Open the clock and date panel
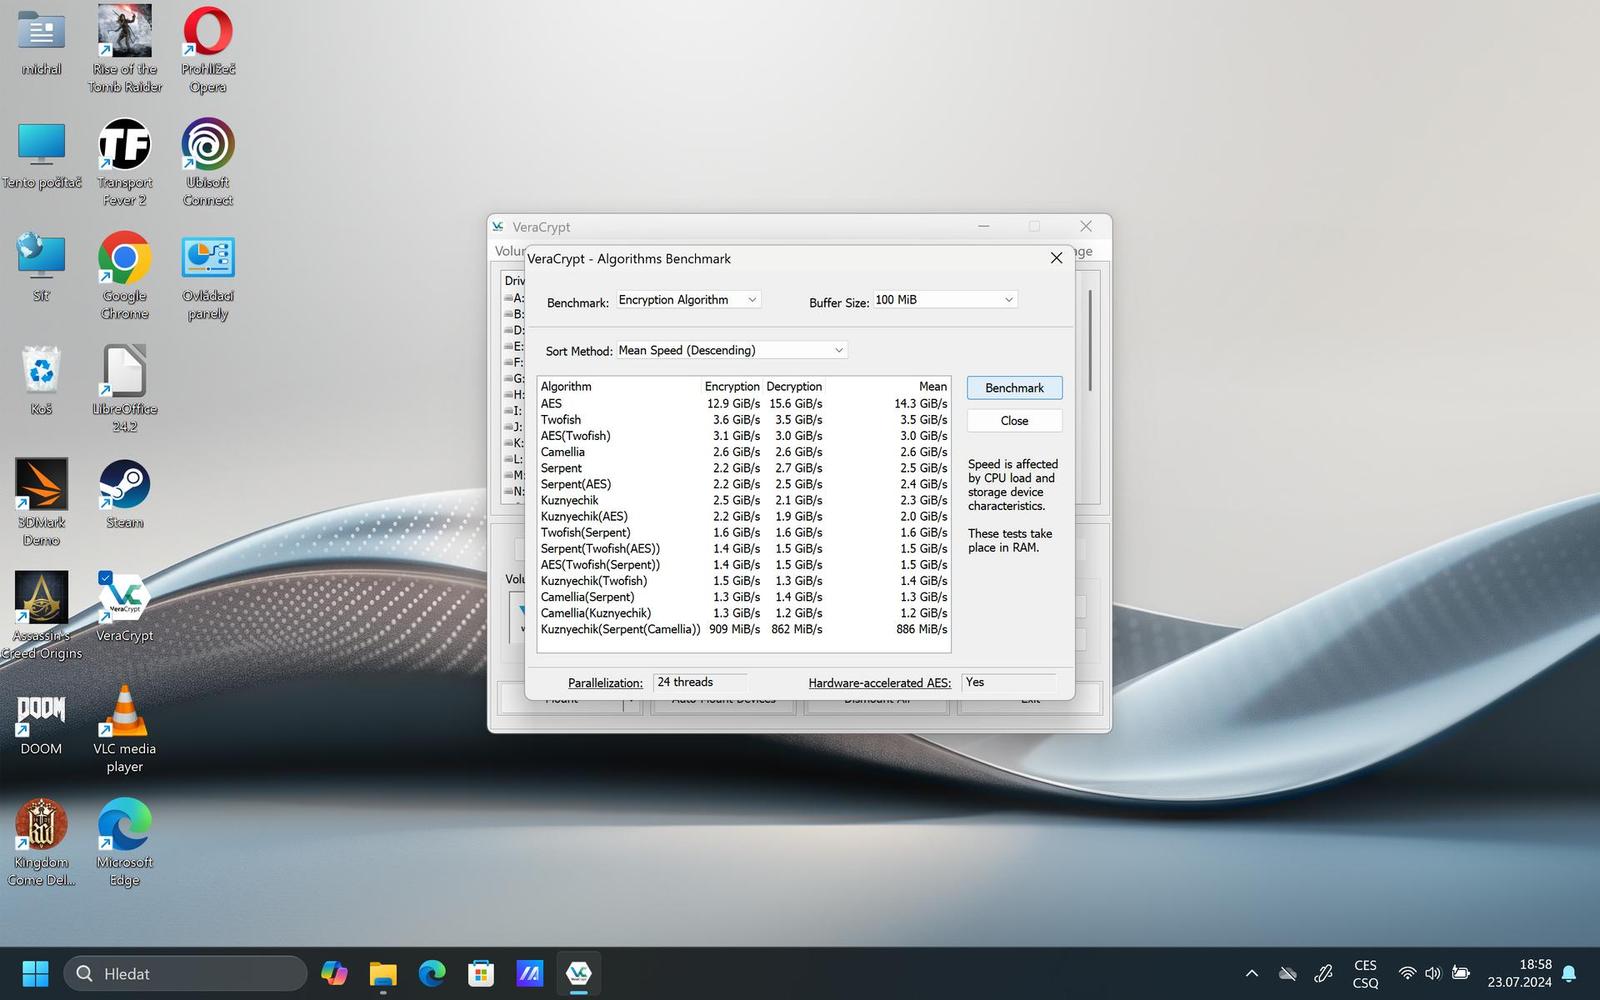Screen dimensions: 1600x1000 pos(1519,973)
